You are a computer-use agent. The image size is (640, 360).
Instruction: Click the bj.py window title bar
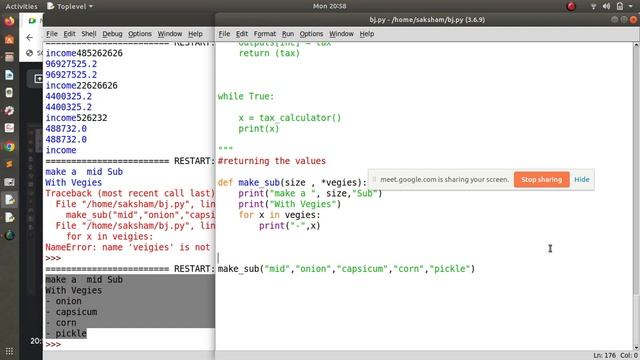[427, 20]
